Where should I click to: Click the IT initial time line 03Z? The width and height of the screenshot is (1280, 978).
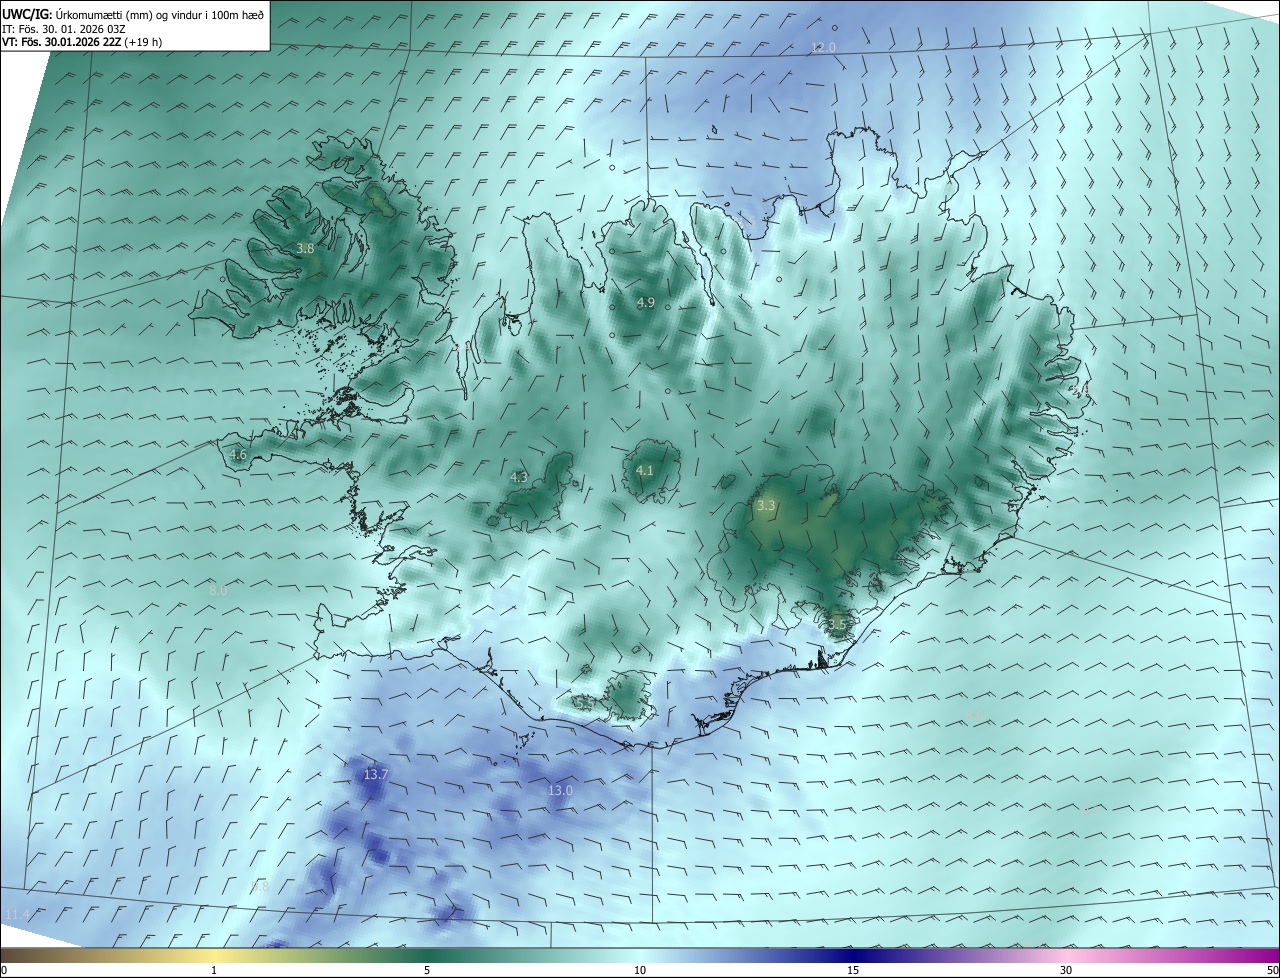[x=63, y=29]
